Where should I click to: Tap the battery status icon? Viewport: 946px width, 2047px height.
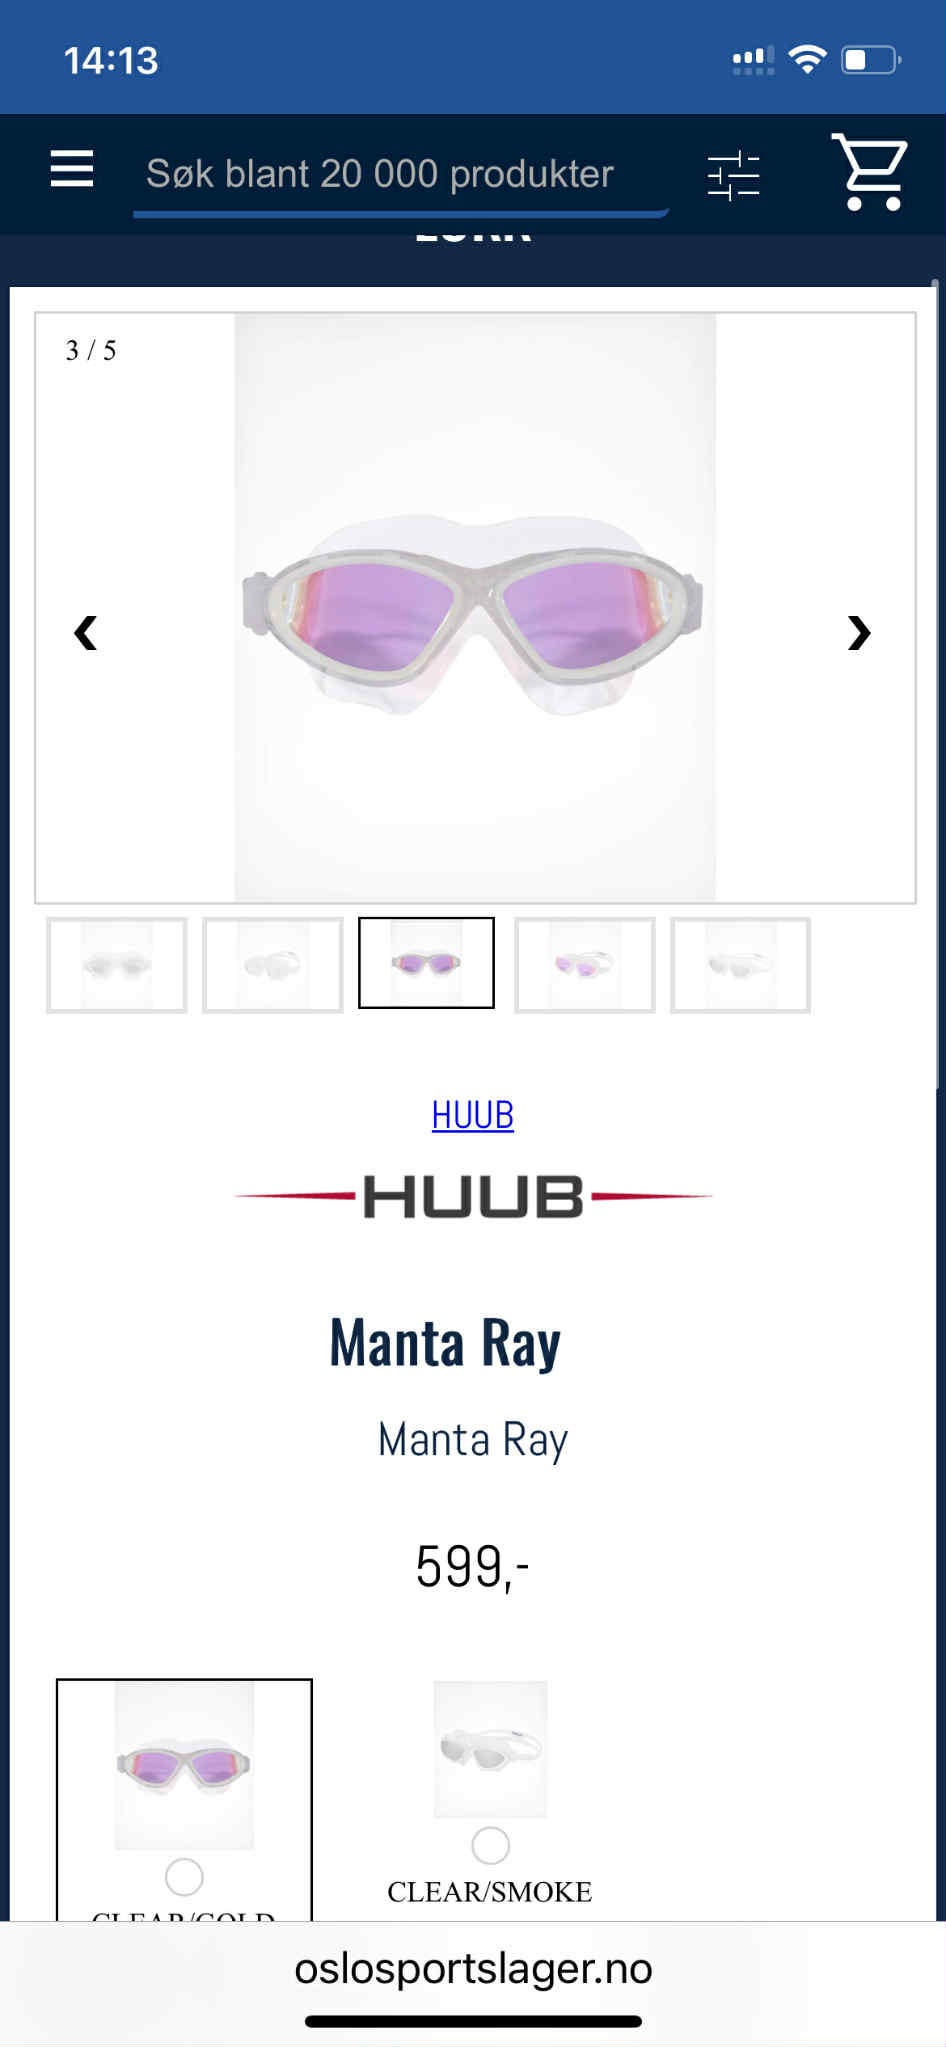tap(871, 60)
